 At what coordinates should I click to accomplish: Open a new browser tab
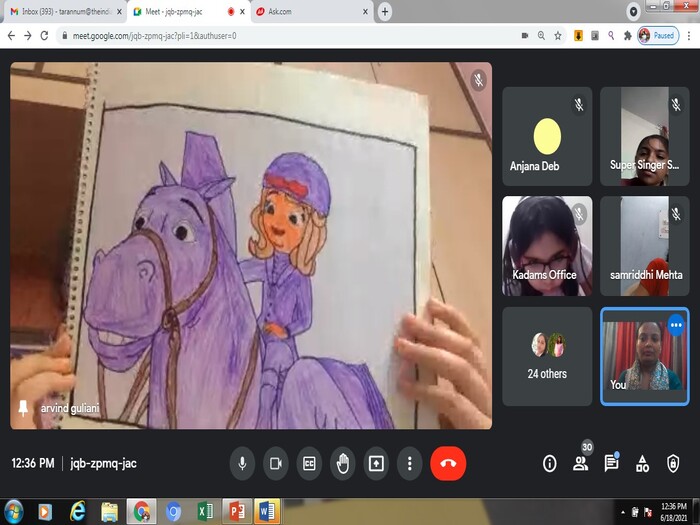[x=385, y=12]
